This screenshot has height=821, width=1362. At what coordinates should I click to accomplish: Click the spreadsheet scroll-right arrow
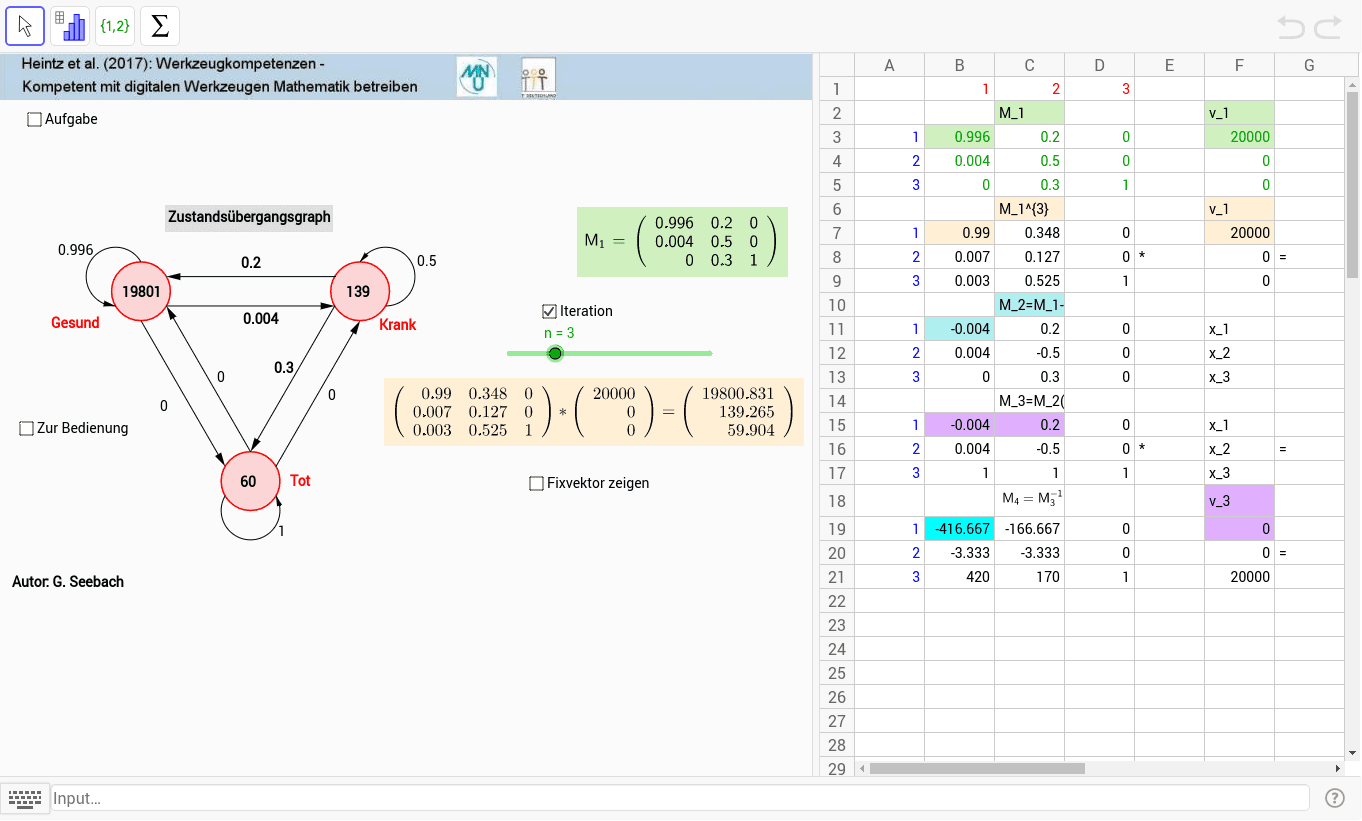(1338, 769)
